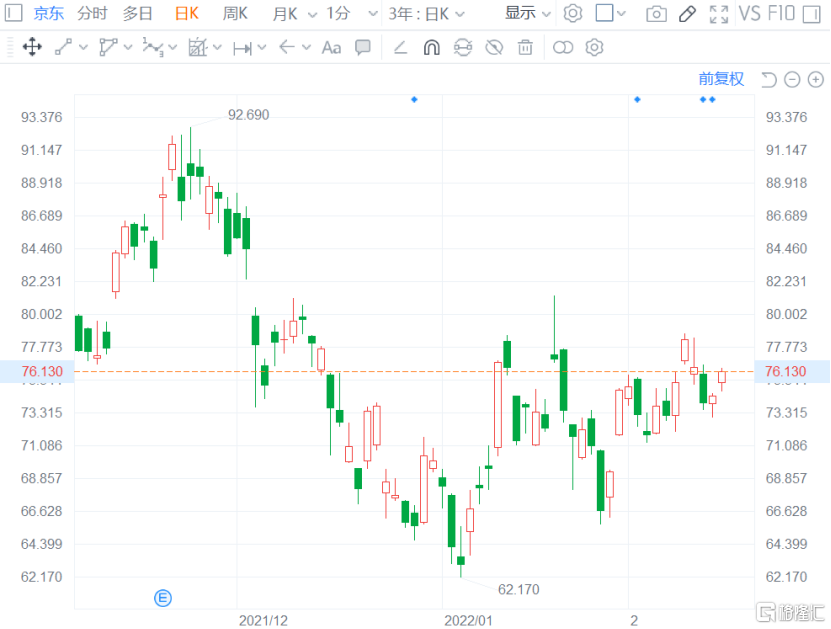831x629 pixels.
Task: Click the trash delete drawings icon
Action: [x=525, y=47]
